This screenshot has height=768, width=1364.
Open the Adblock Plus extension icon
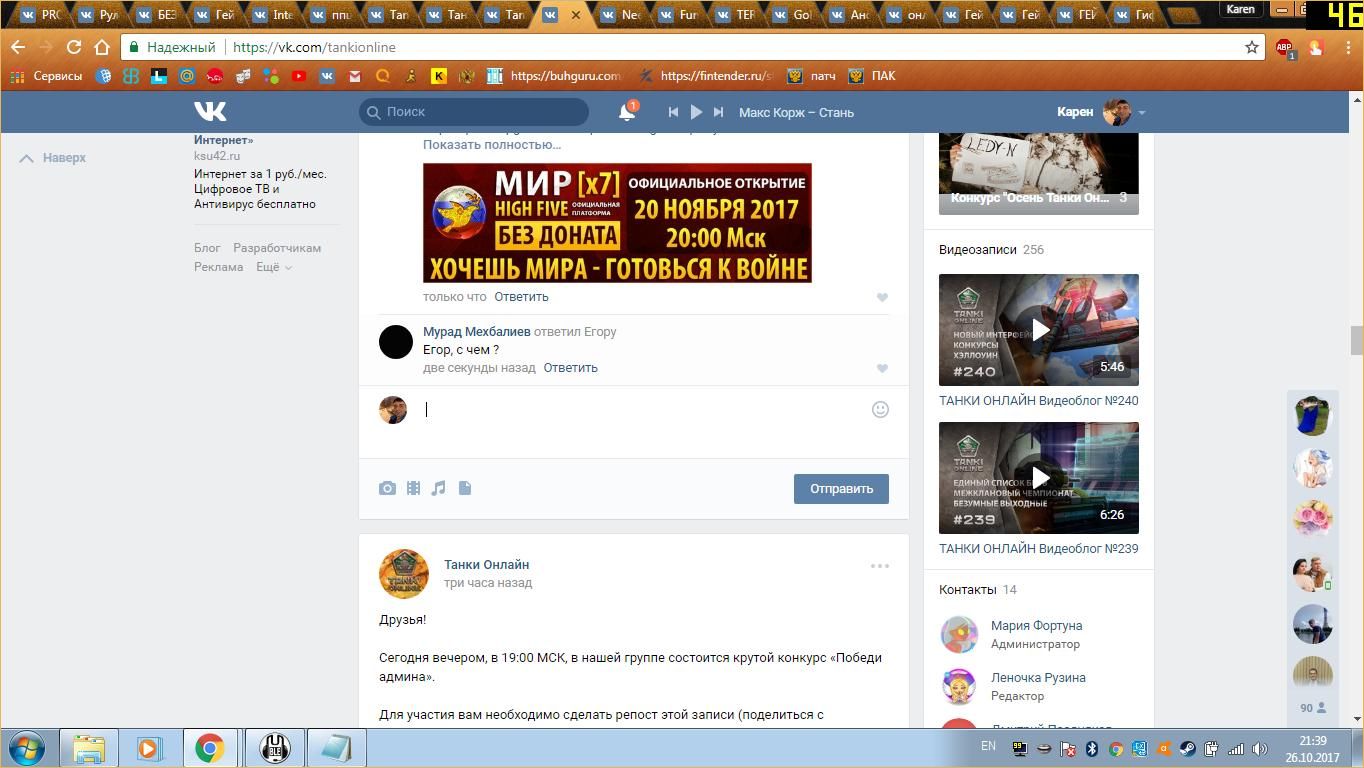tap(1284, 47)
